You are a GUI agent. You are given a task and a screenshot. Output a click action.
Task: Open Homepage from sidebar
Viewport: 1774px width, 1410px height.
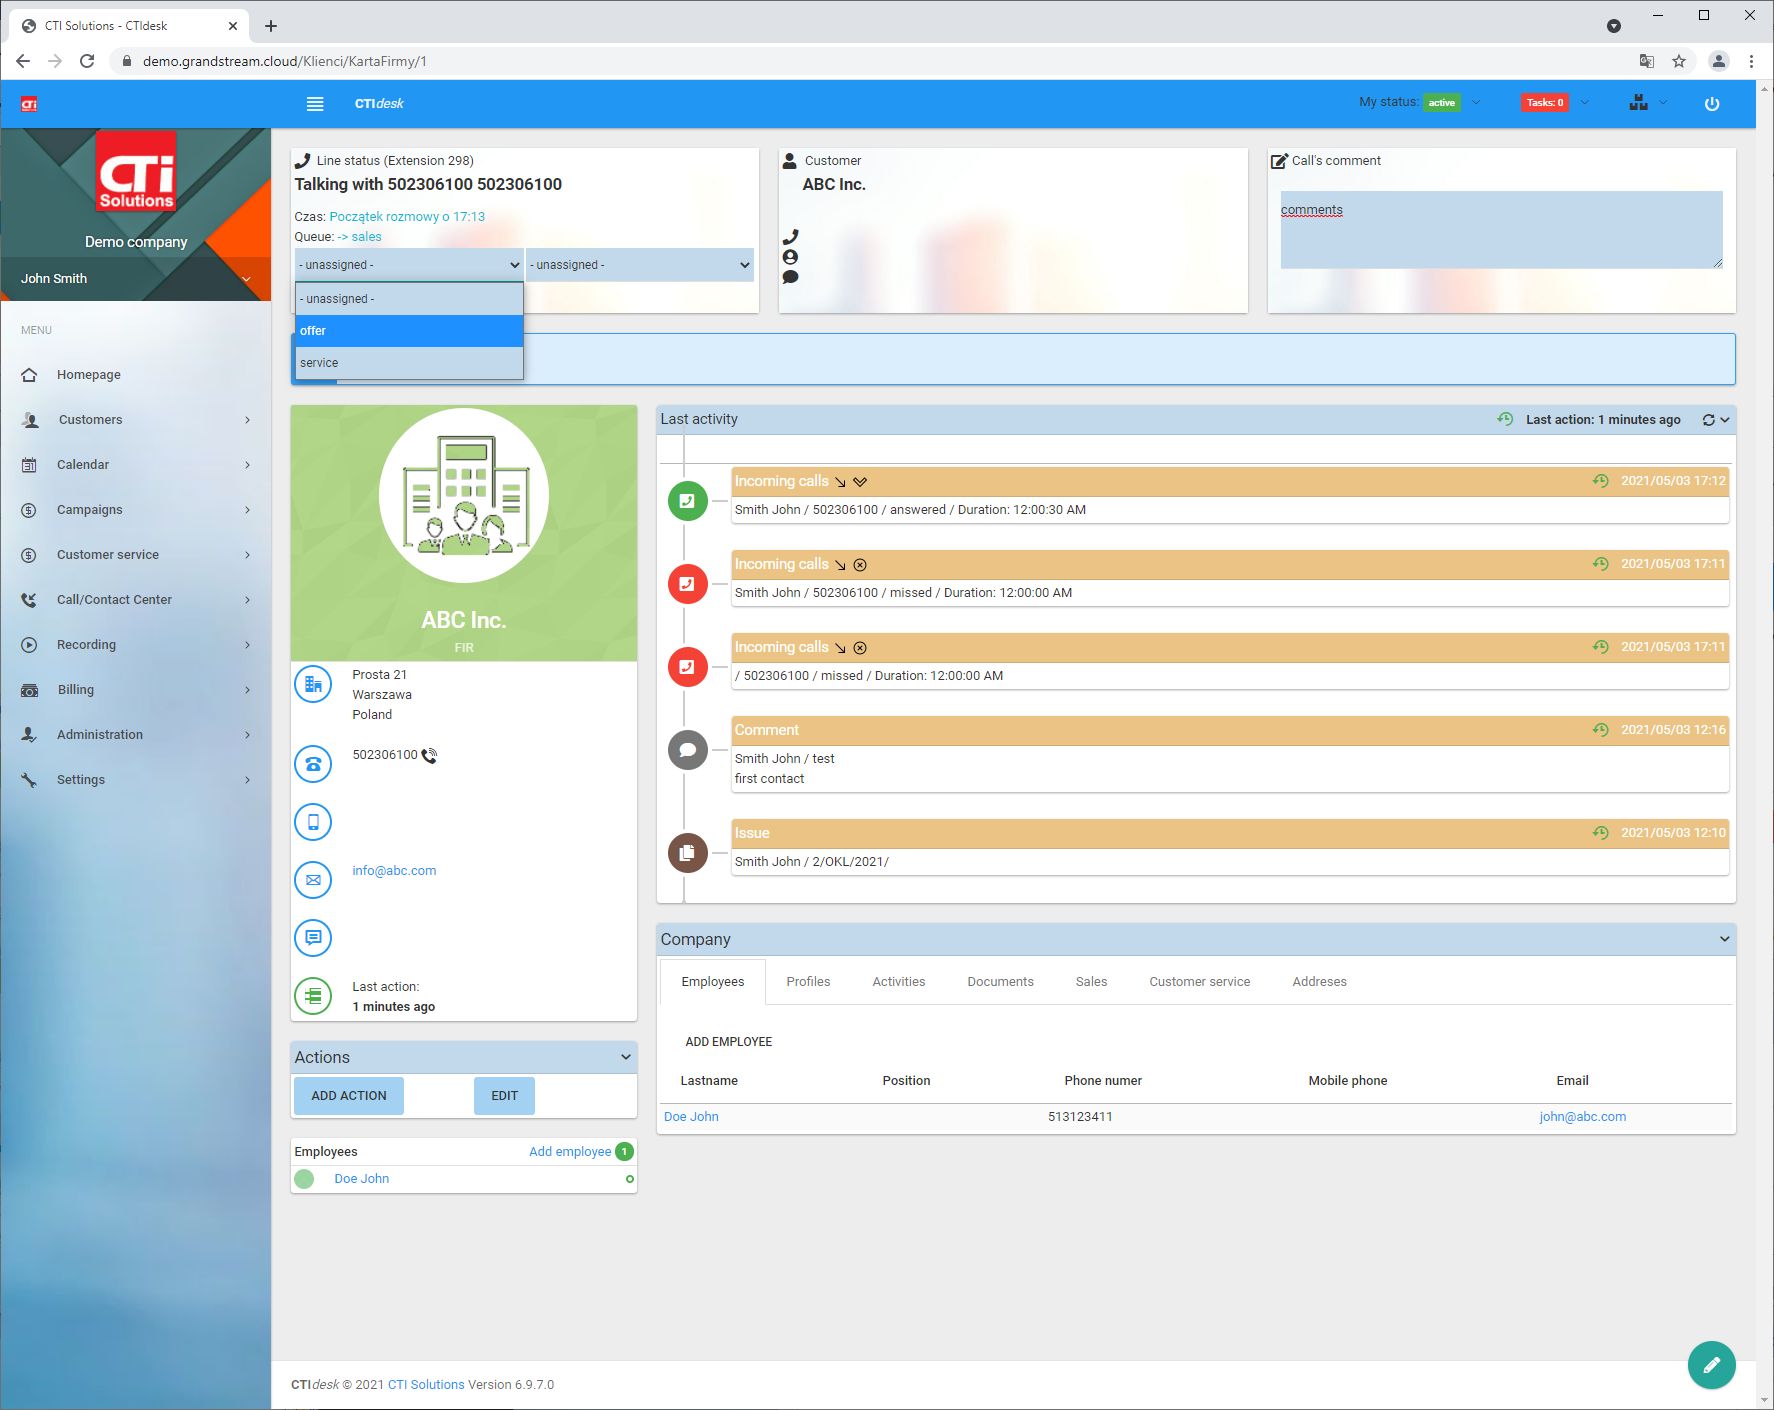[x=135, y=375]
